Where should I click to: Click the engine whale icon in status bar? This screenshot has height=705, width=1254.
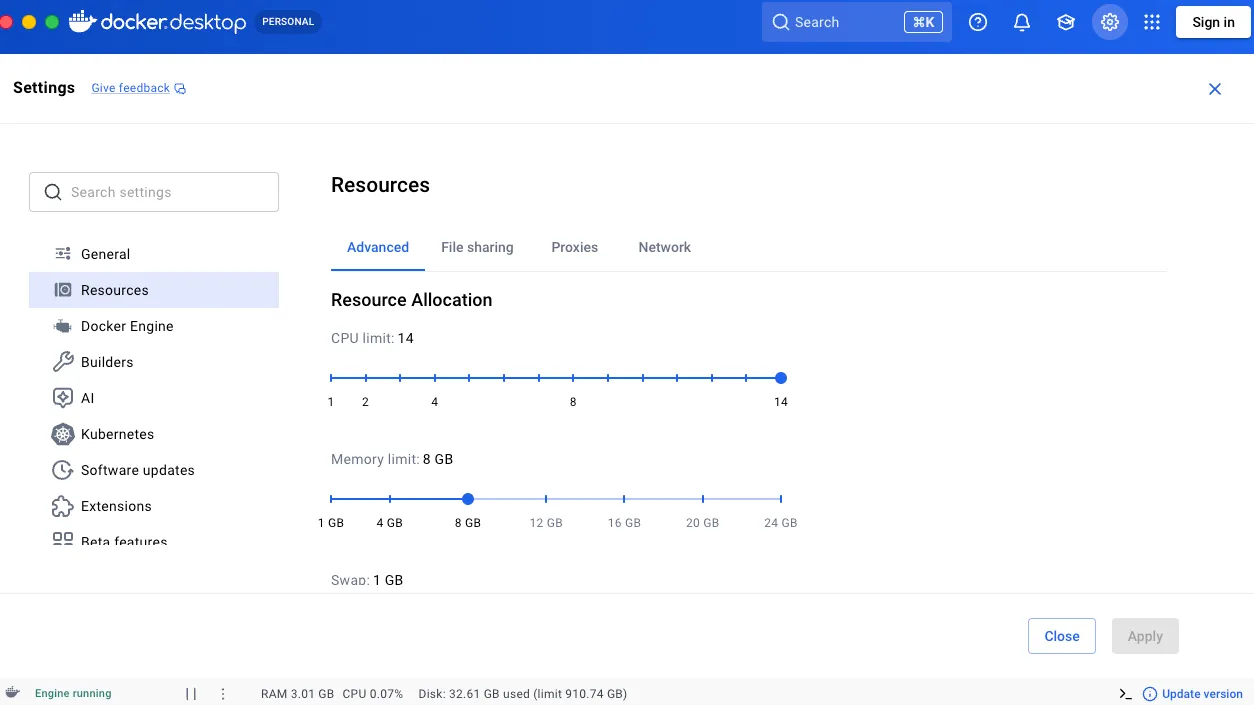click(12, 693)
